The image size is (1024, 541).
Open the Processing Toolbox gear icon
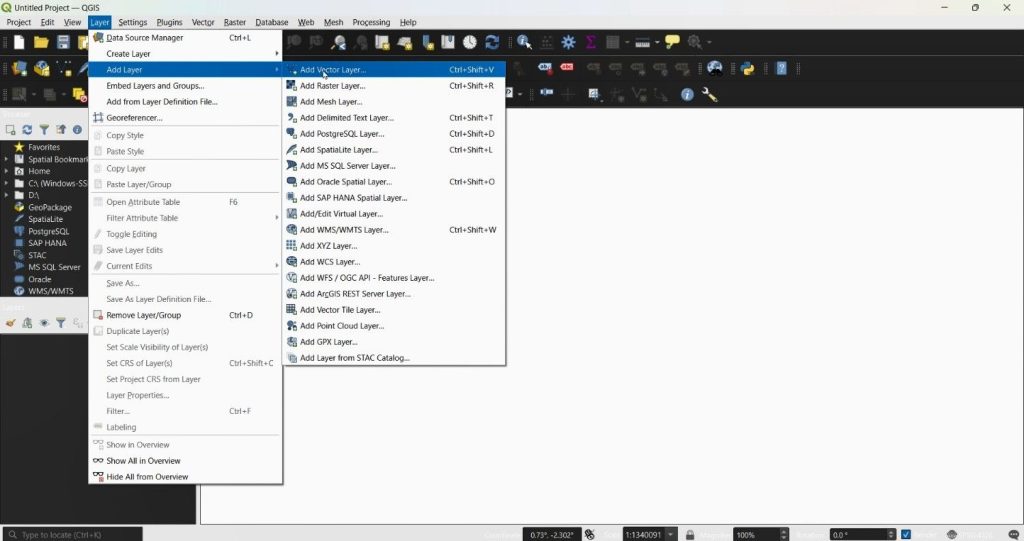pos(569,42)
